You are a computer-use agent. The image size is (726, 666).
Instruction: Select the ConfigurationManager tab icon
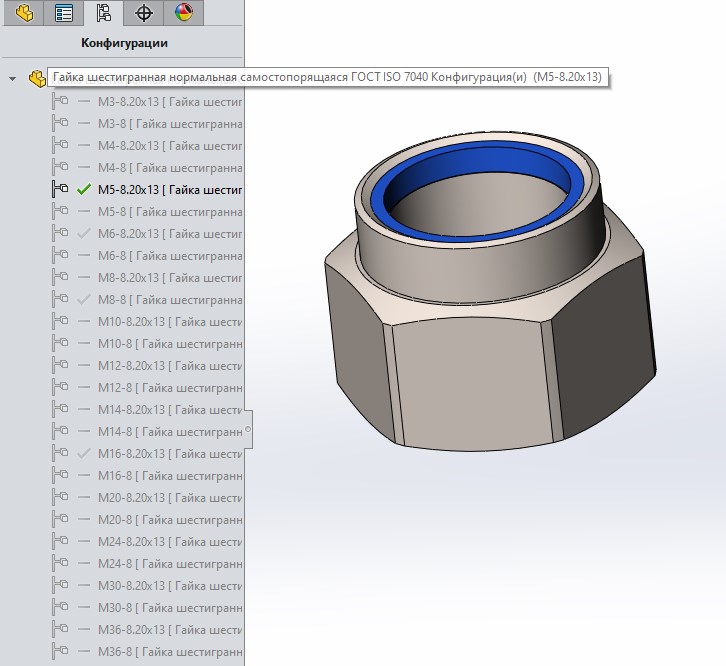pos(103,13)
